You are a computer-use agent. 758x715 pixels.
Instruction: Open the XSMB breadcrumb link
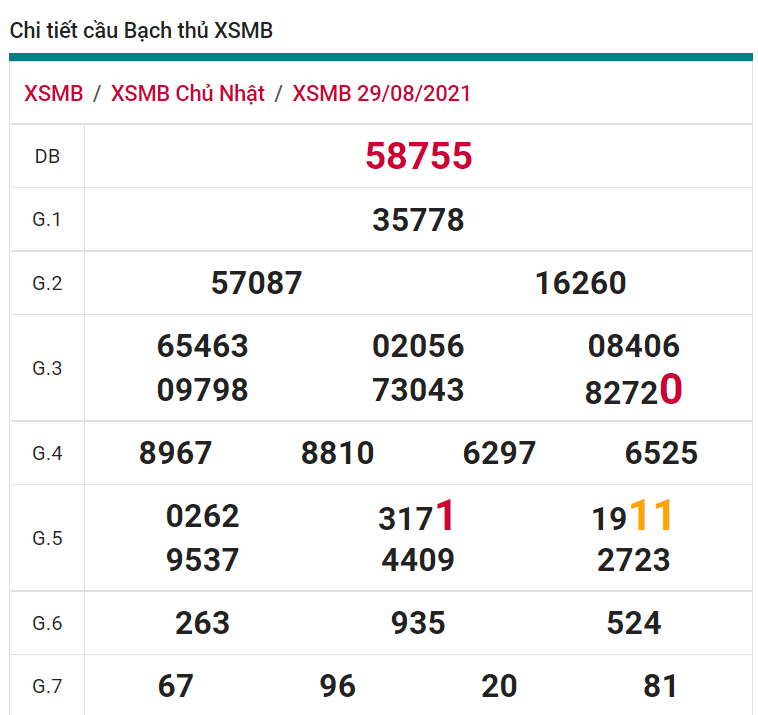coord(54,94)
